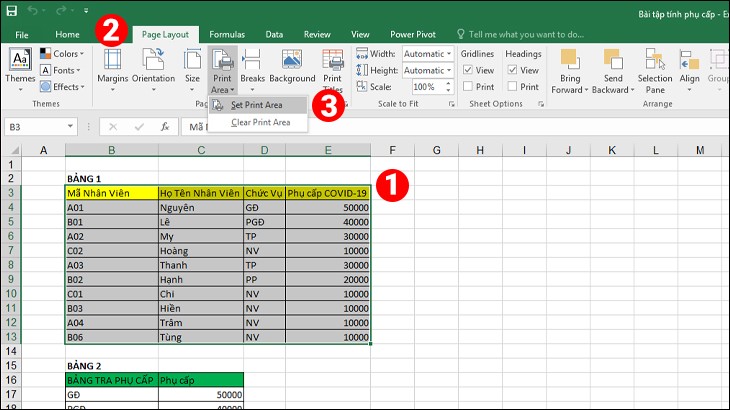Click the BẢNG 1 title cell
This screenshot has width=730, height=410.
112,179
